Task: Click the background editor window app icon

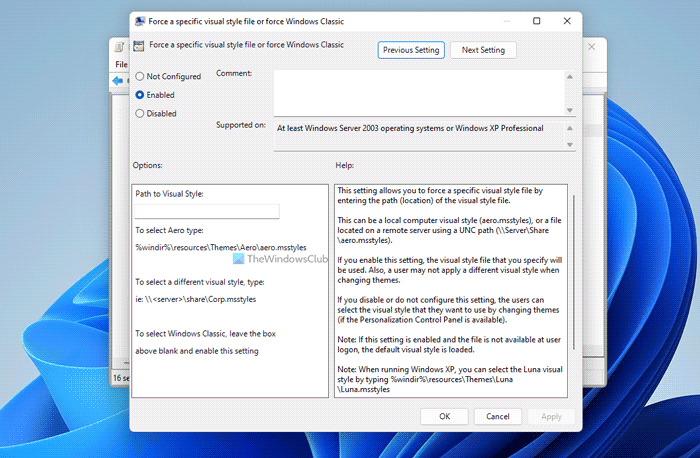Action: (119, 47)
